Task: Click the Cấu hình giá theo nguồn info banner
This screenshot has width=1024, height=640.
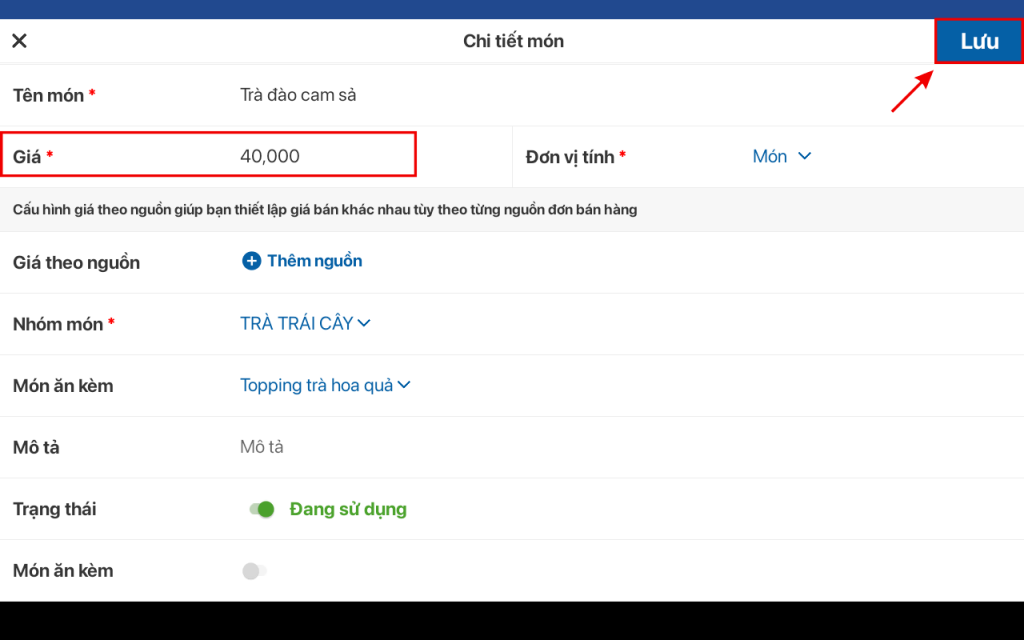Action: [325, 210]
